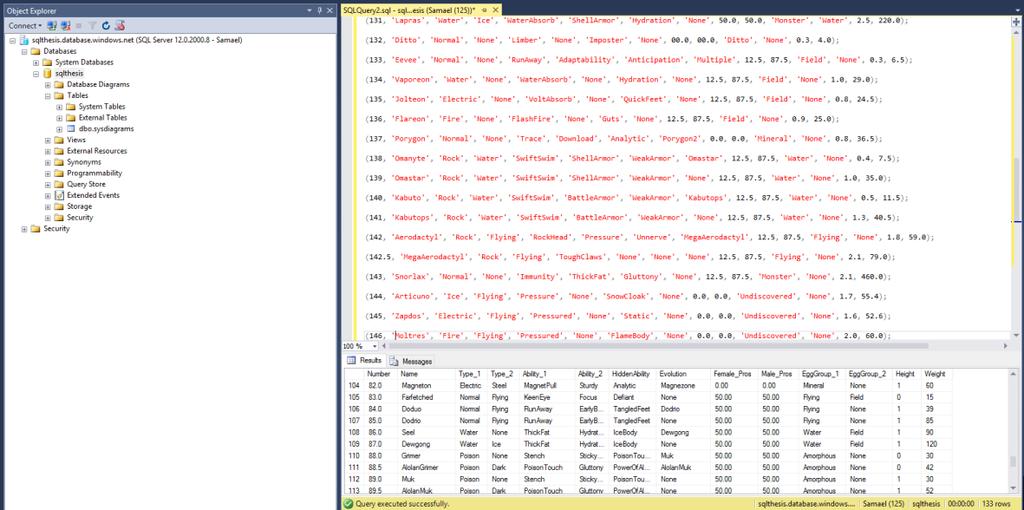This screenshot has height=510, width=1024.
Task: Expand the Database Diagrams folder
Action: click(48, 84)
